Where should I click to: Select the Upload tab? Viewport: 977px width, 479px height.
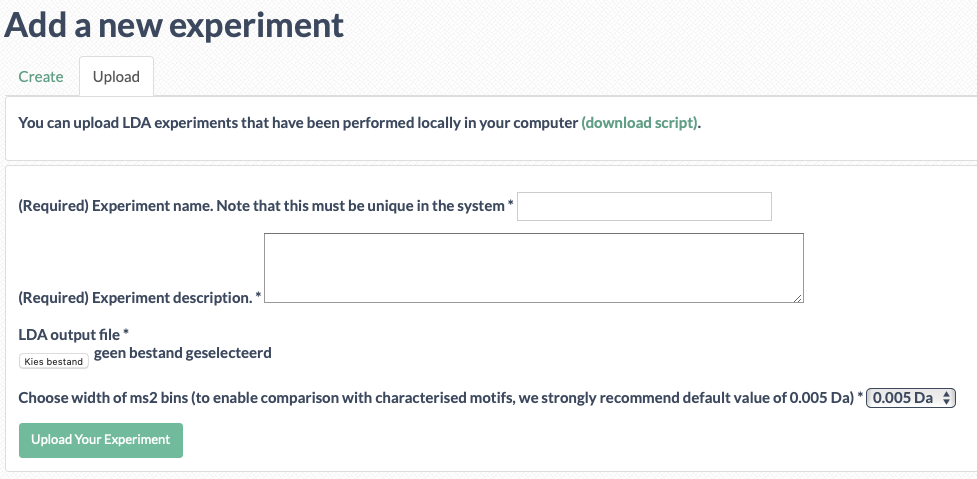[116, 77]
